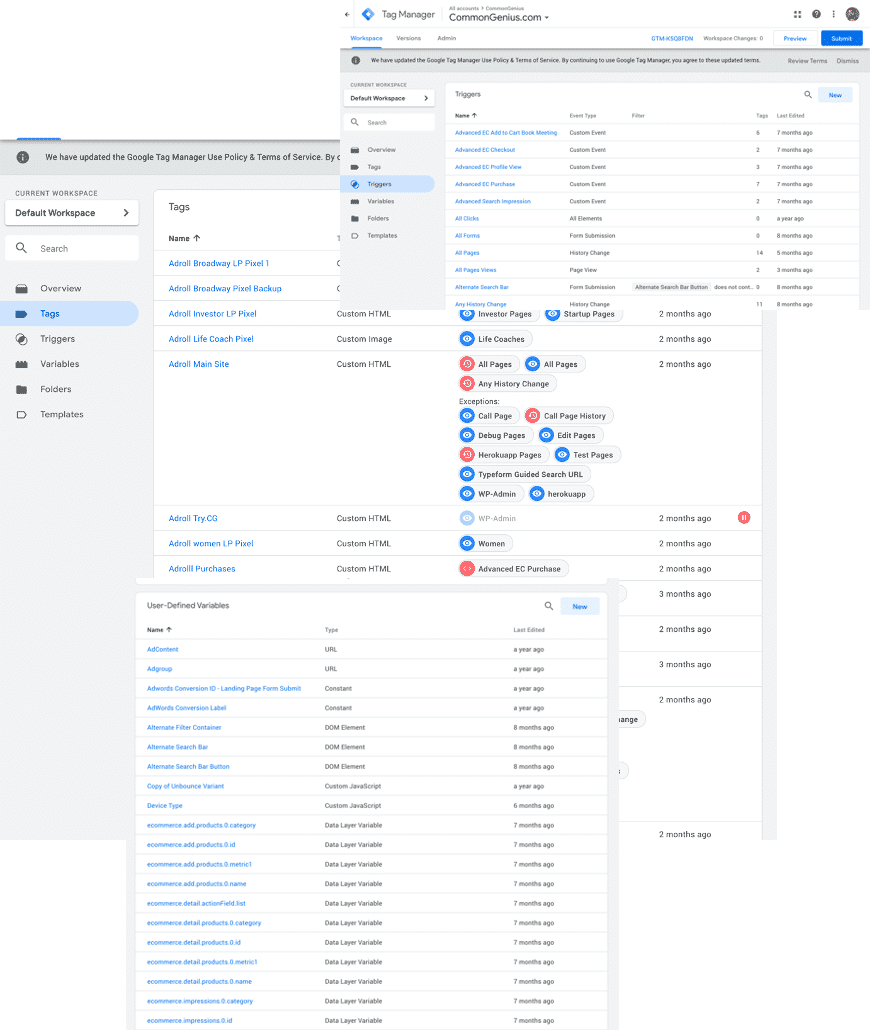Open the CommonGenius.com account dropdown
The width and height of the screenshot is (870, 1030).
pos(499,18)
